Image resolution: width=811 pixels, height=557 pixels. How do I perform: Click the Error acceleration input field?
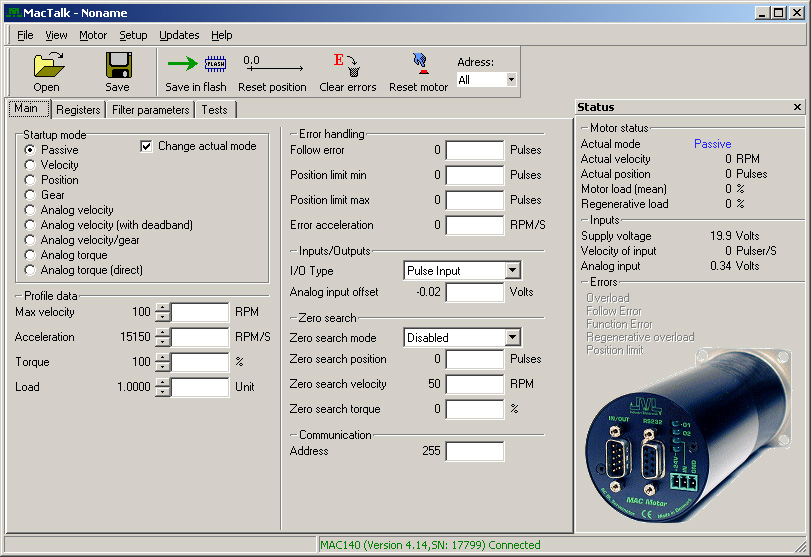click(x=475, y=225)
